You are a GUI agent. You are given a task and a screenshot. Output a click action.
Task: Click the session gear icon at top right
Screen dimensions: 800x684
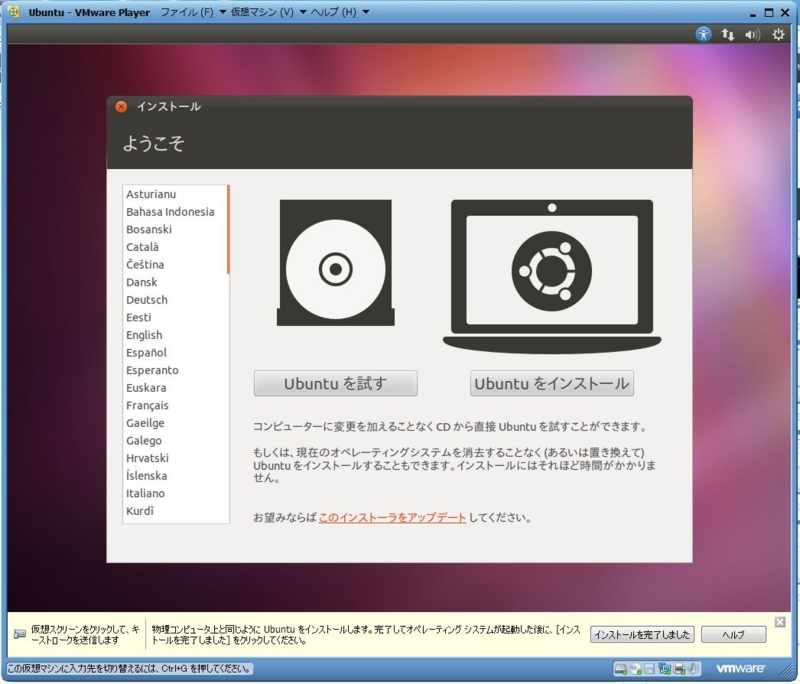click(x=776, y=34)
